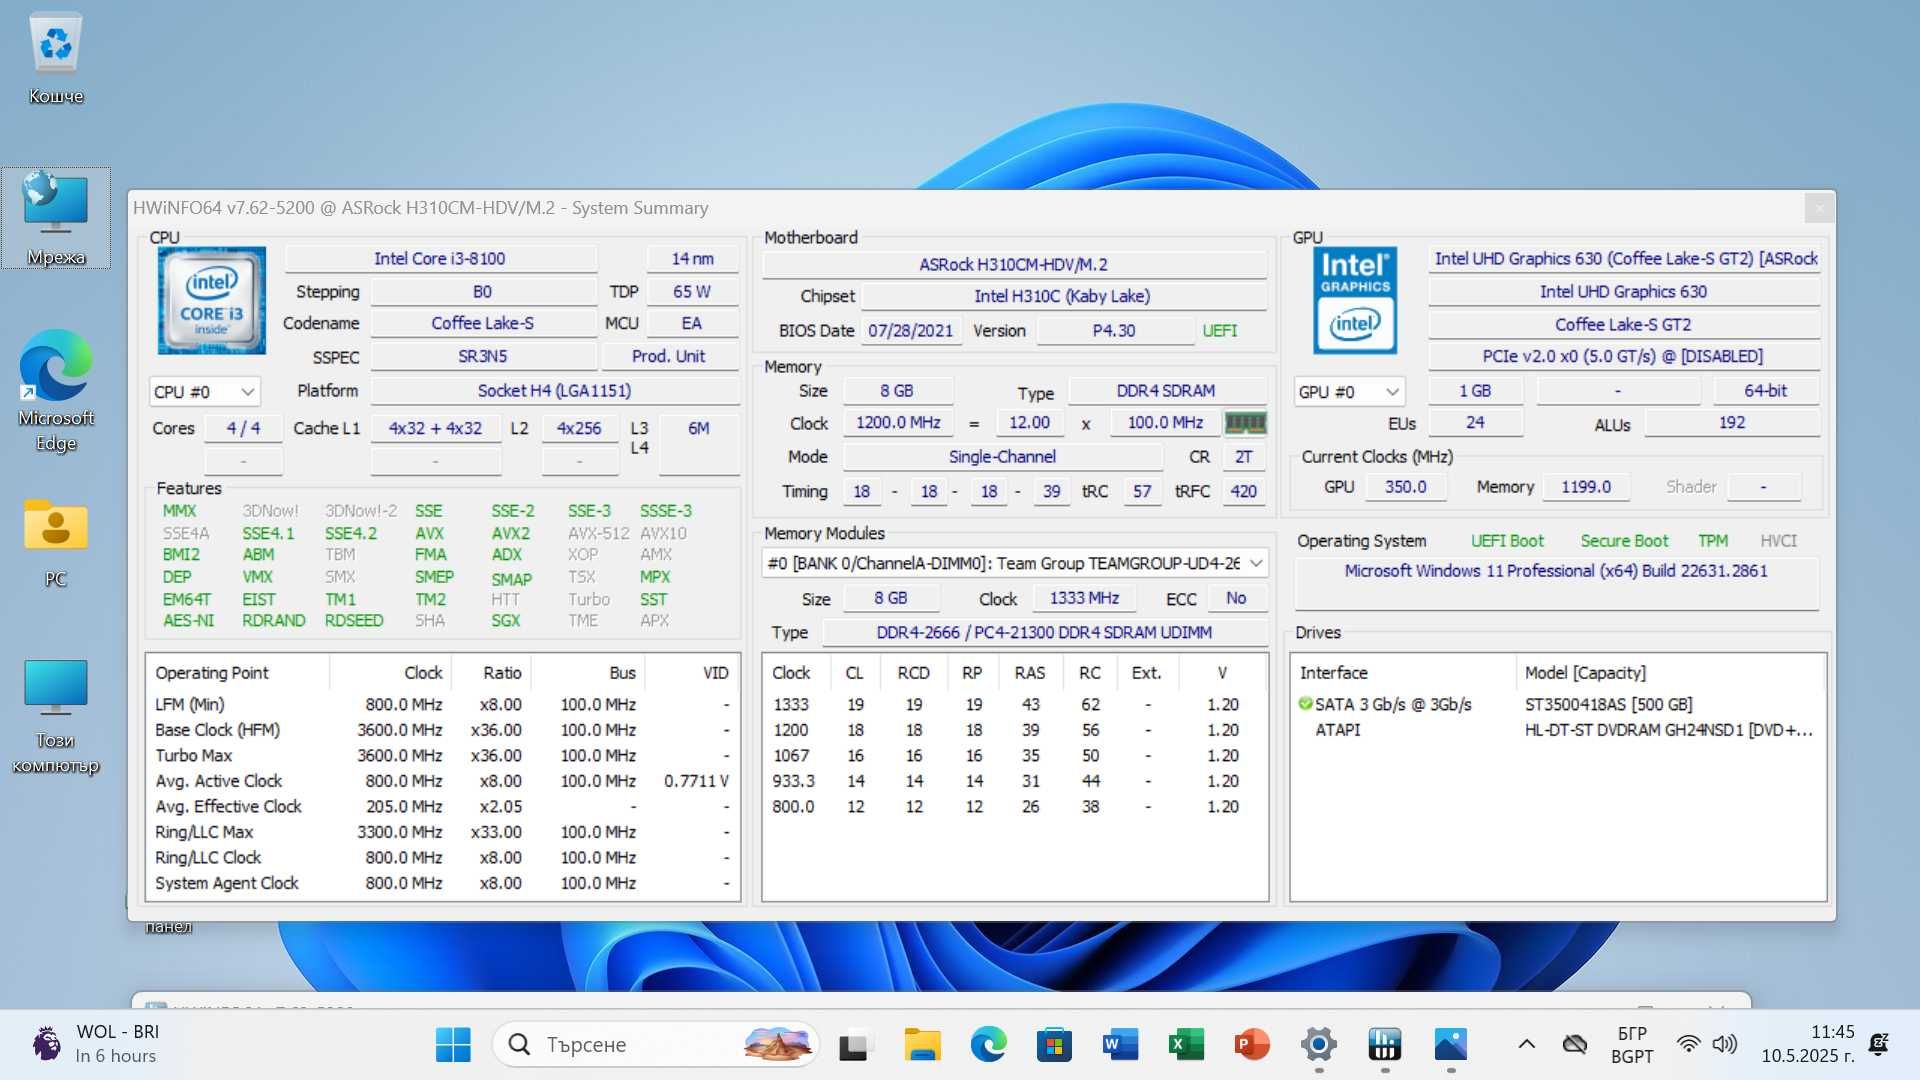Open Settings gear in the taskbar
1920x1080 pixels.
click(1319, 1045)
